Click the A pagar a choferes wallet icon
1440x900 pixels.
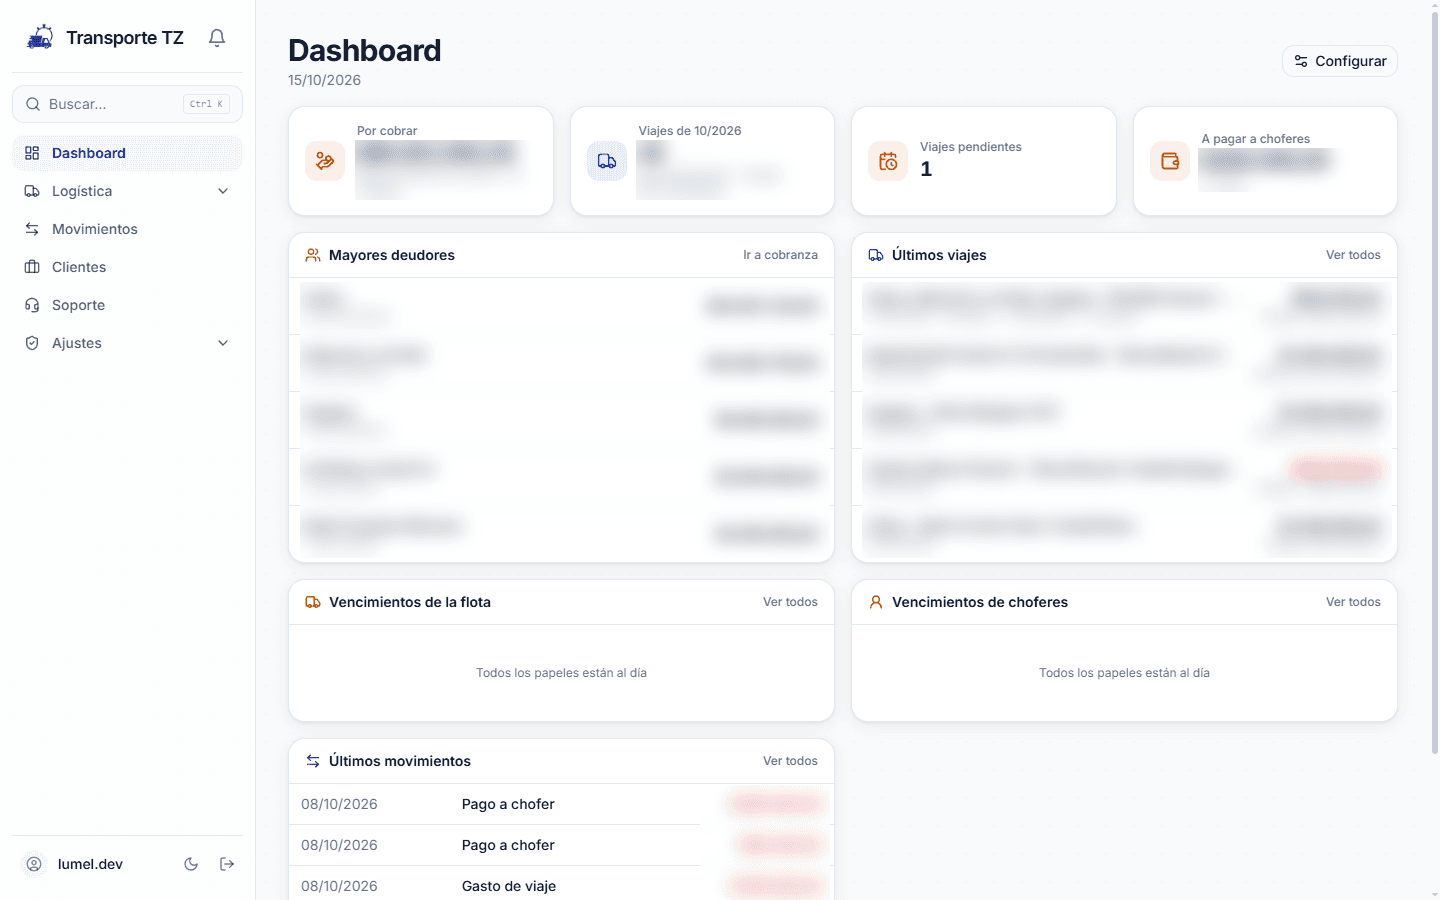click(x=1170, y=161)
